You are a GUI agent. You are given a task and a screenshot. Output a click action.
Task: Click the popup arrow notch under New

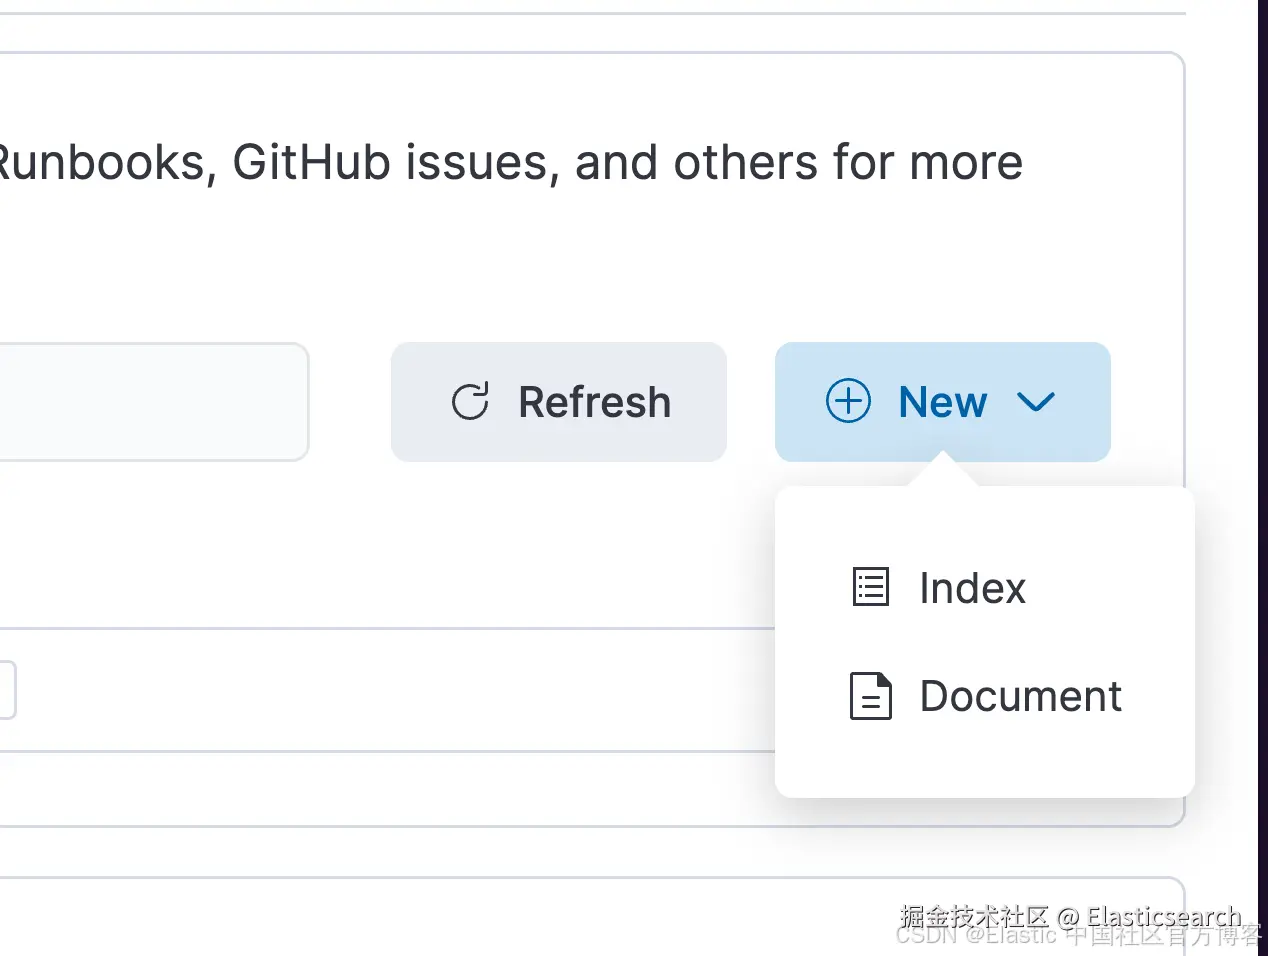tap(942, 472)
